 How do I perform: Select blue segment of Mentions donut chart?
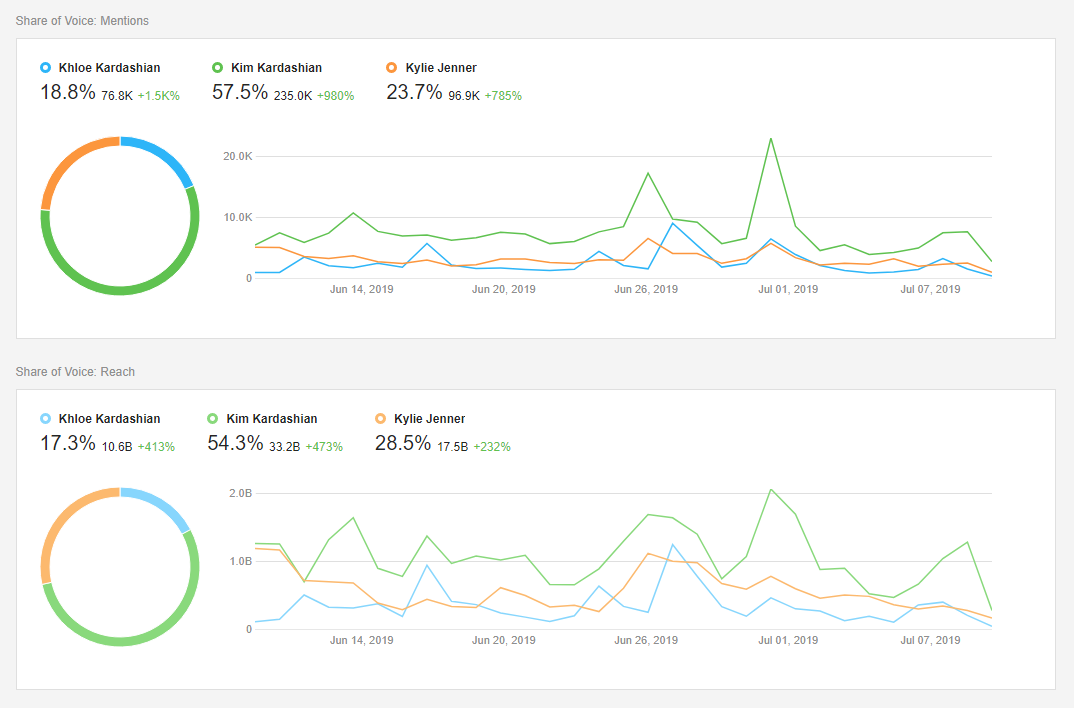point(168,155)
